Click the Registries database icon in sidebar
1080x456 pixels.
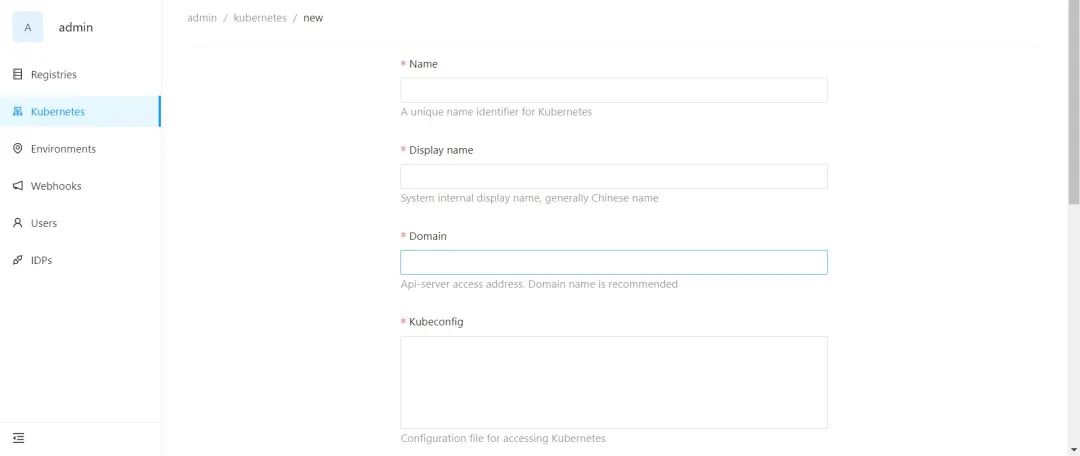pyautogui.click(x=17, y=74)
